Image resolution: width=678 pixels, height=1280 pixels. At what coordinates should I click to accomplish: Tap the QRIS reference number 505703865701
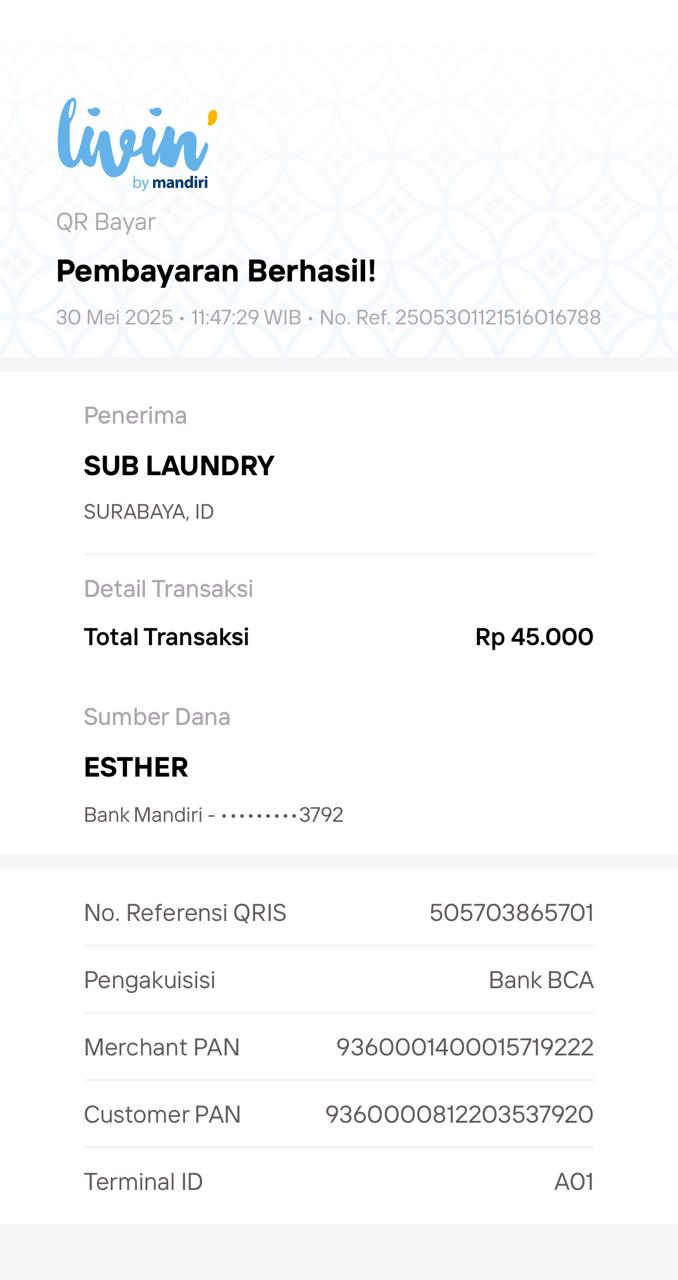pyautogui.click(x=511, y=913)
